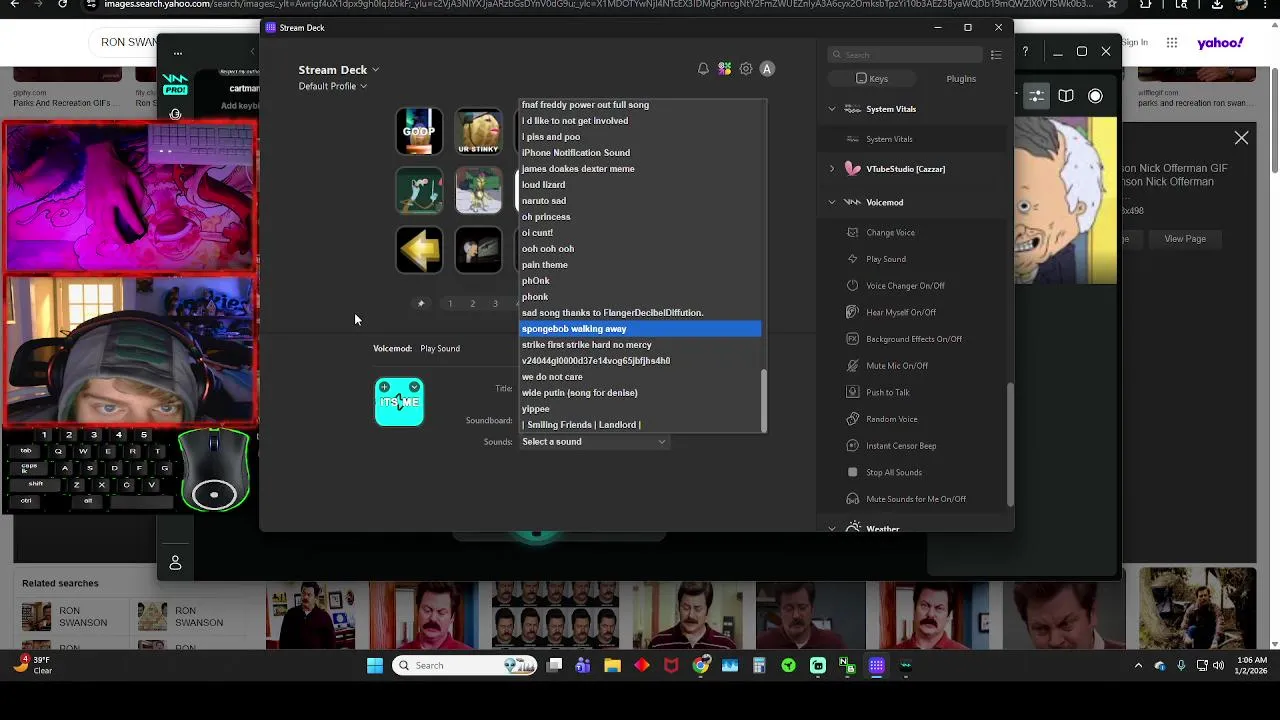Toggle actions list view icon
1280x720 pixels.
996,55
